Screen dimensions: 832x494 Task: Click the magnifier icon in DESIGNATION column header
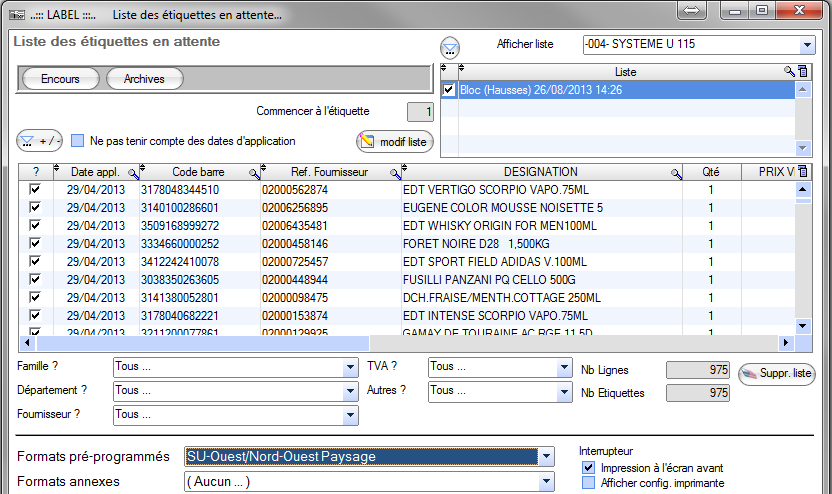pyautogui.click(x=677, y=173)
